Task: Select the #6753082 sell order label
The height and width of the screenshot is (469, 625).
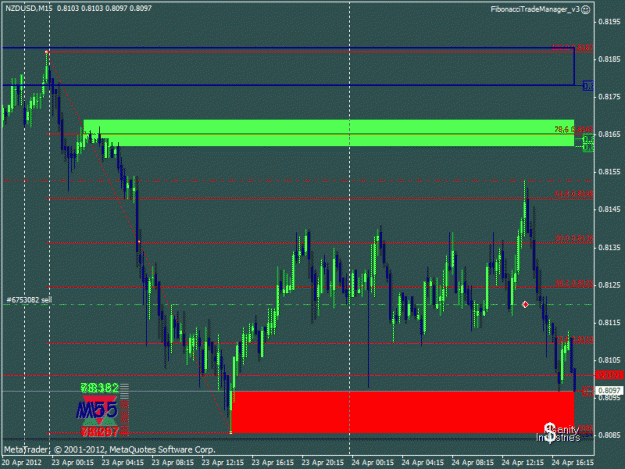Action: click(29, 300)
